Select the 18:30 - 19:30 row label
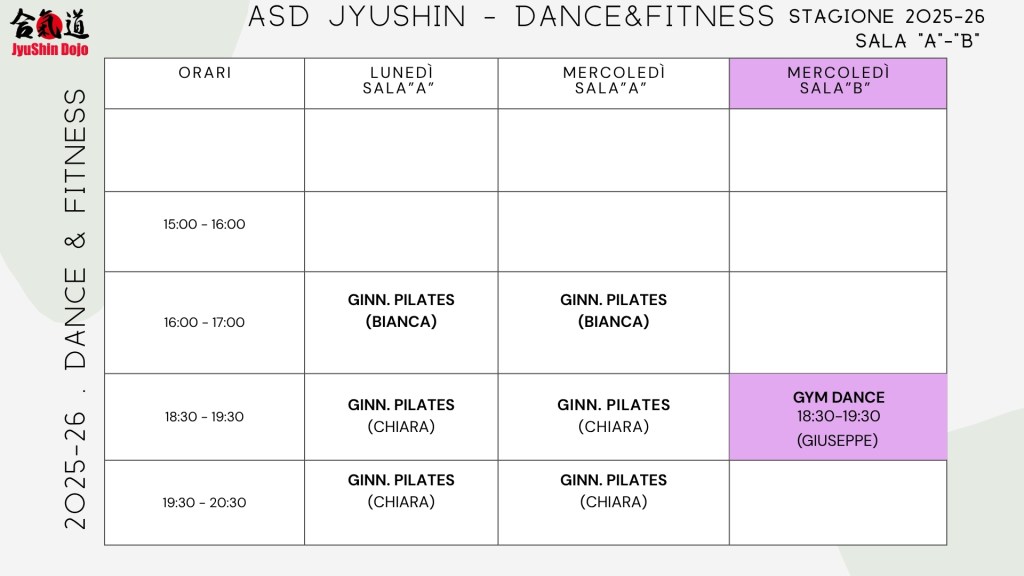This screenshot has height=576, width=1024. click(x=204, y=417)
